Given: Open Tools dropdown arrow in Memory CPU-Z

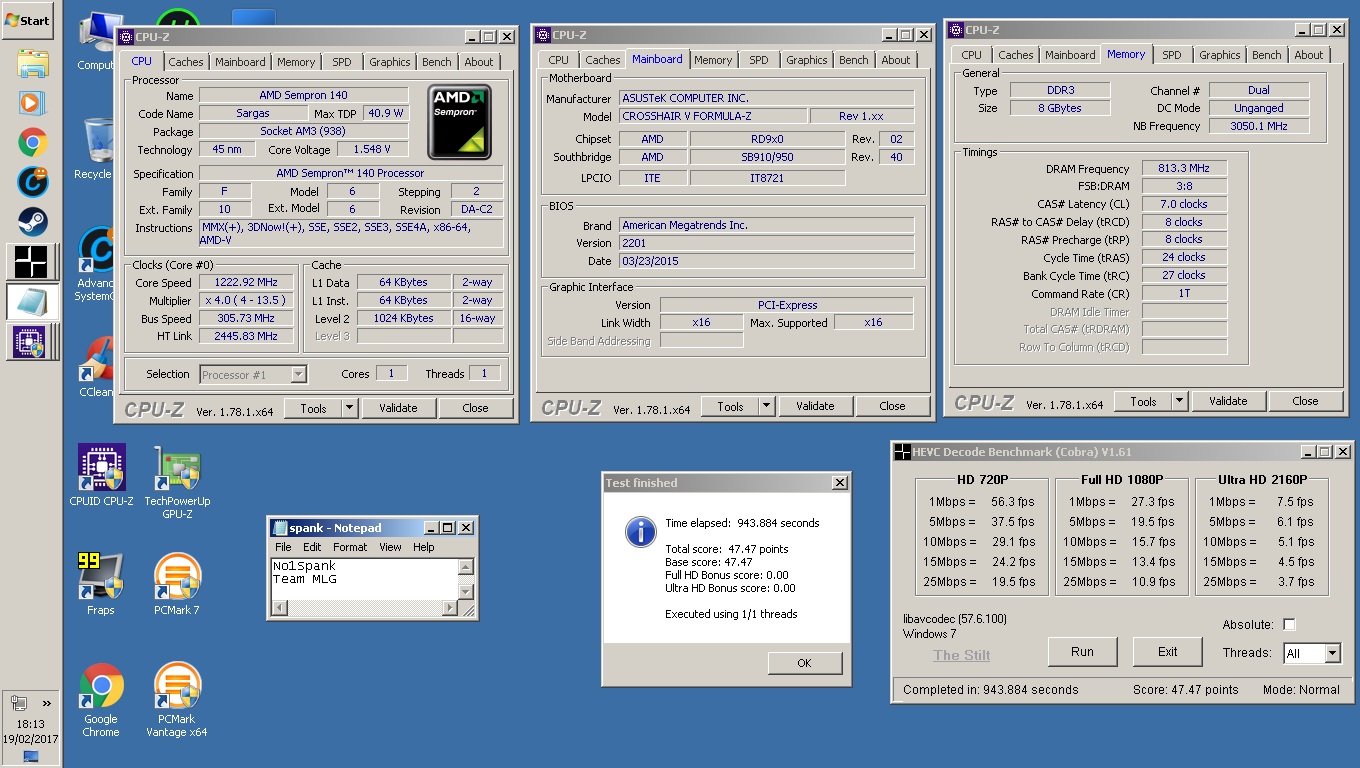Looking at the screenshot, I should [x=1179, y=401].
